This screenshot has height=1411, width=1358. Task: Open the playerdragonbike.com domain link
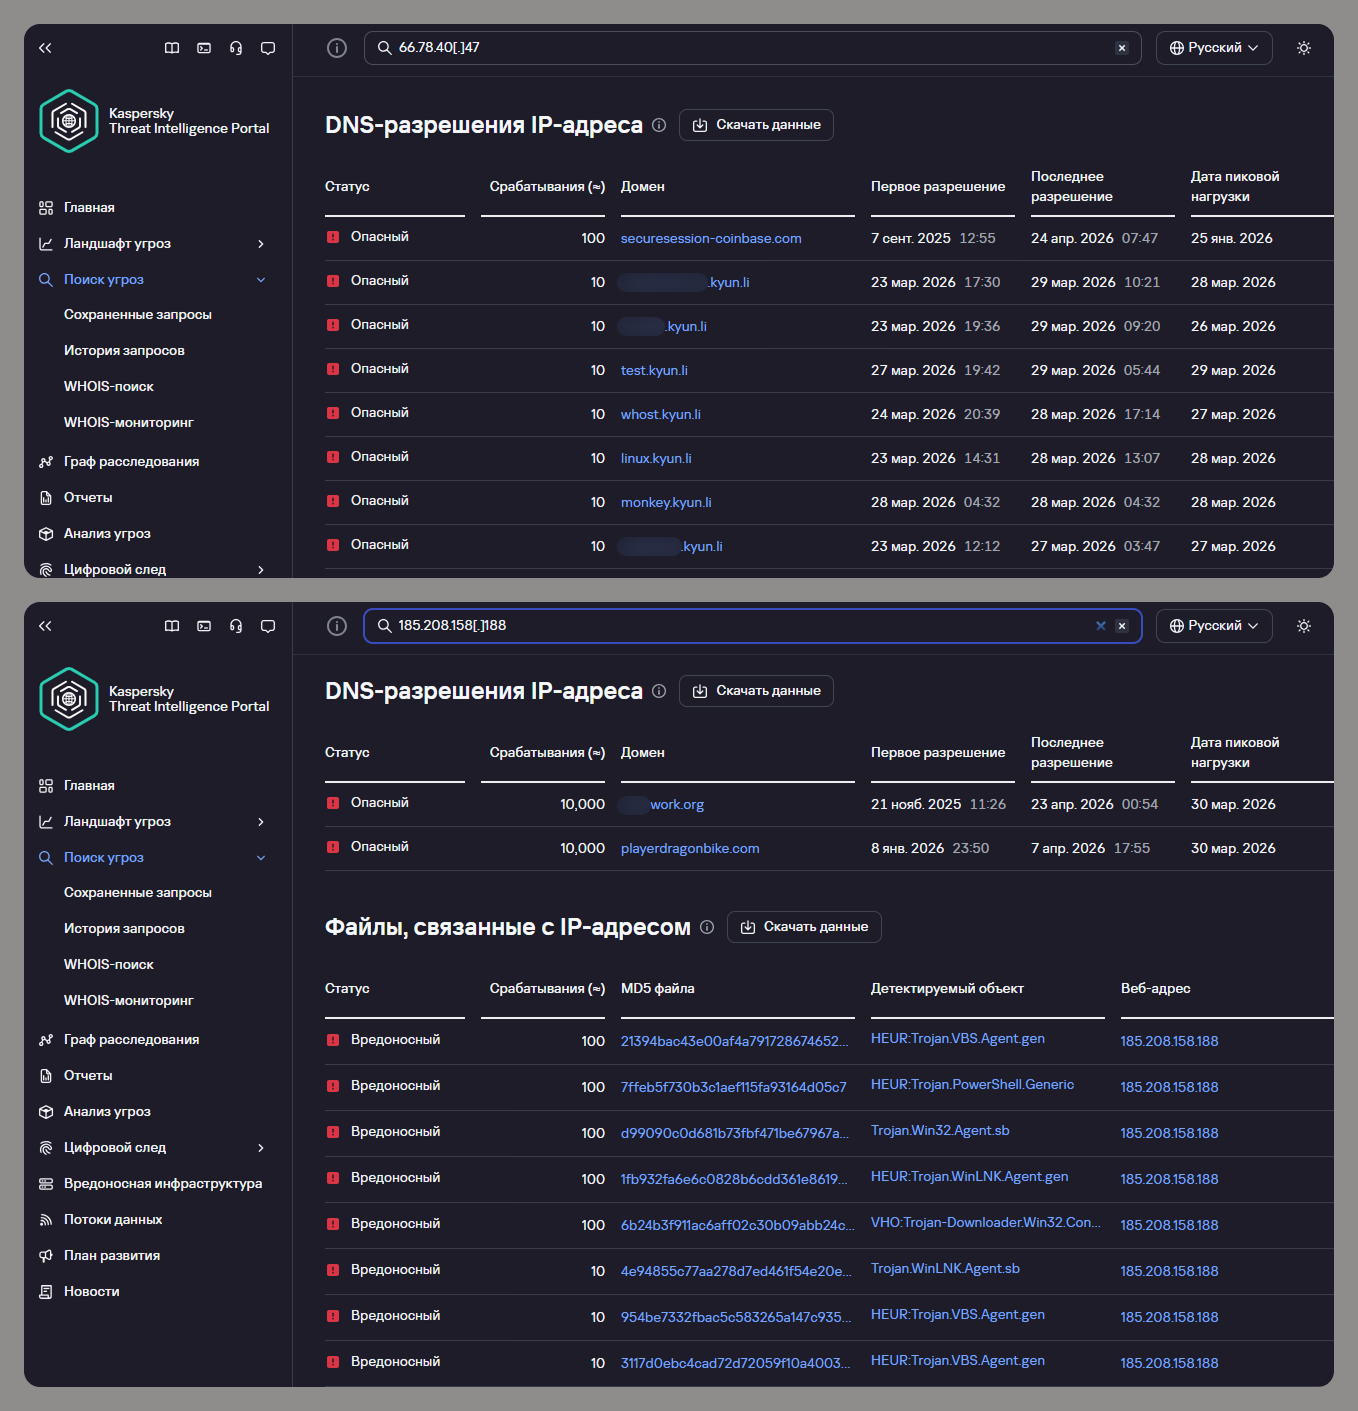(690, 849)
